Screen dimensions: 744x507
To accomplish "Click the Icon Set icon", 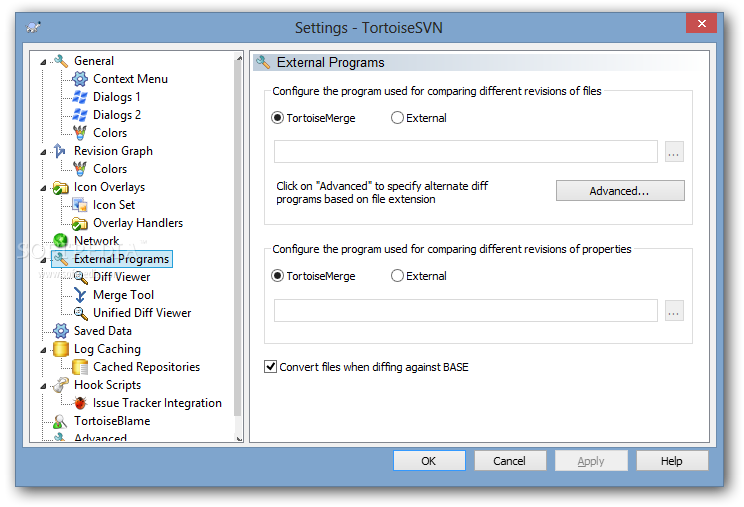I will [x=80, y=205].
